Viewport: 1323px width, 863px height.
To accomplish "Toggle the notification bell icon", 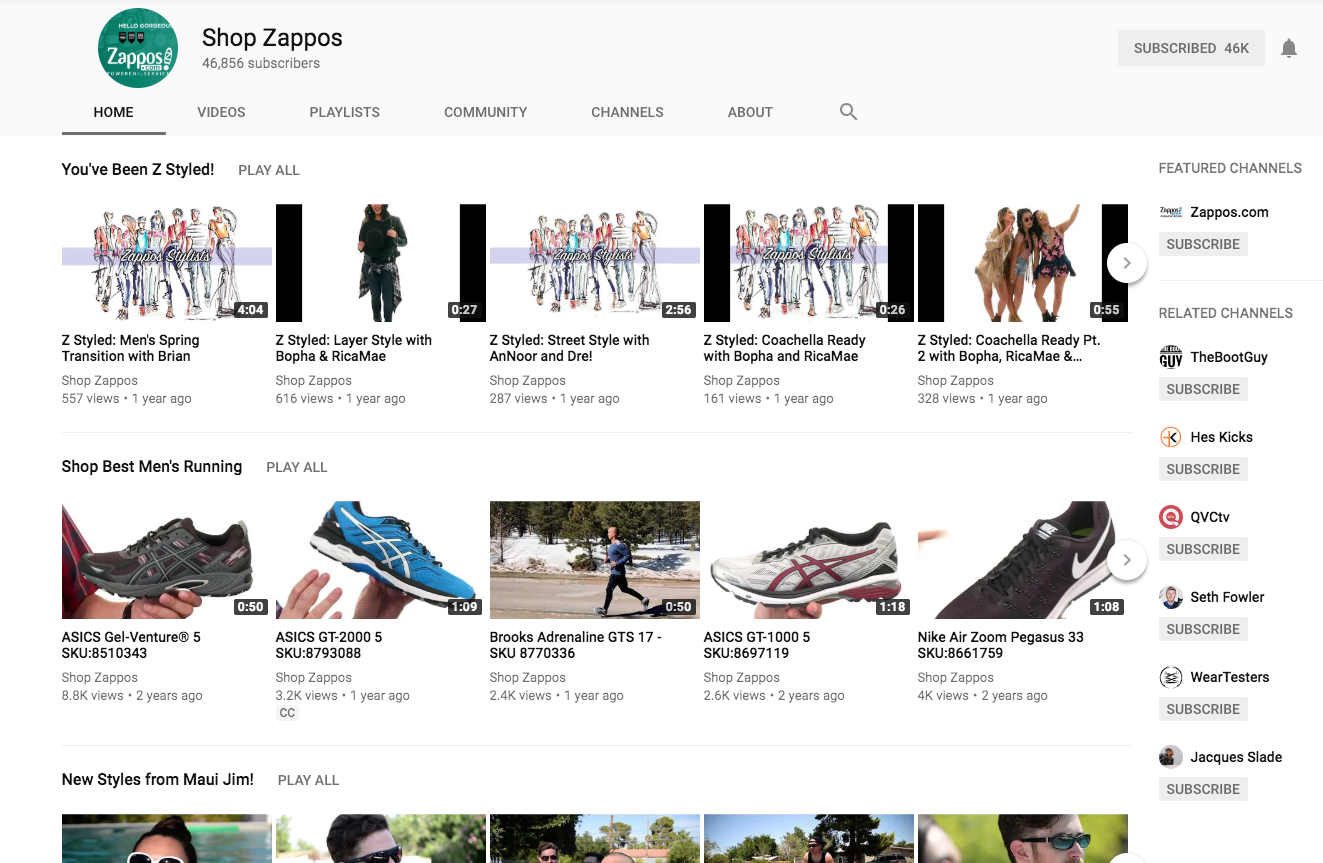I will [1289, 48].
